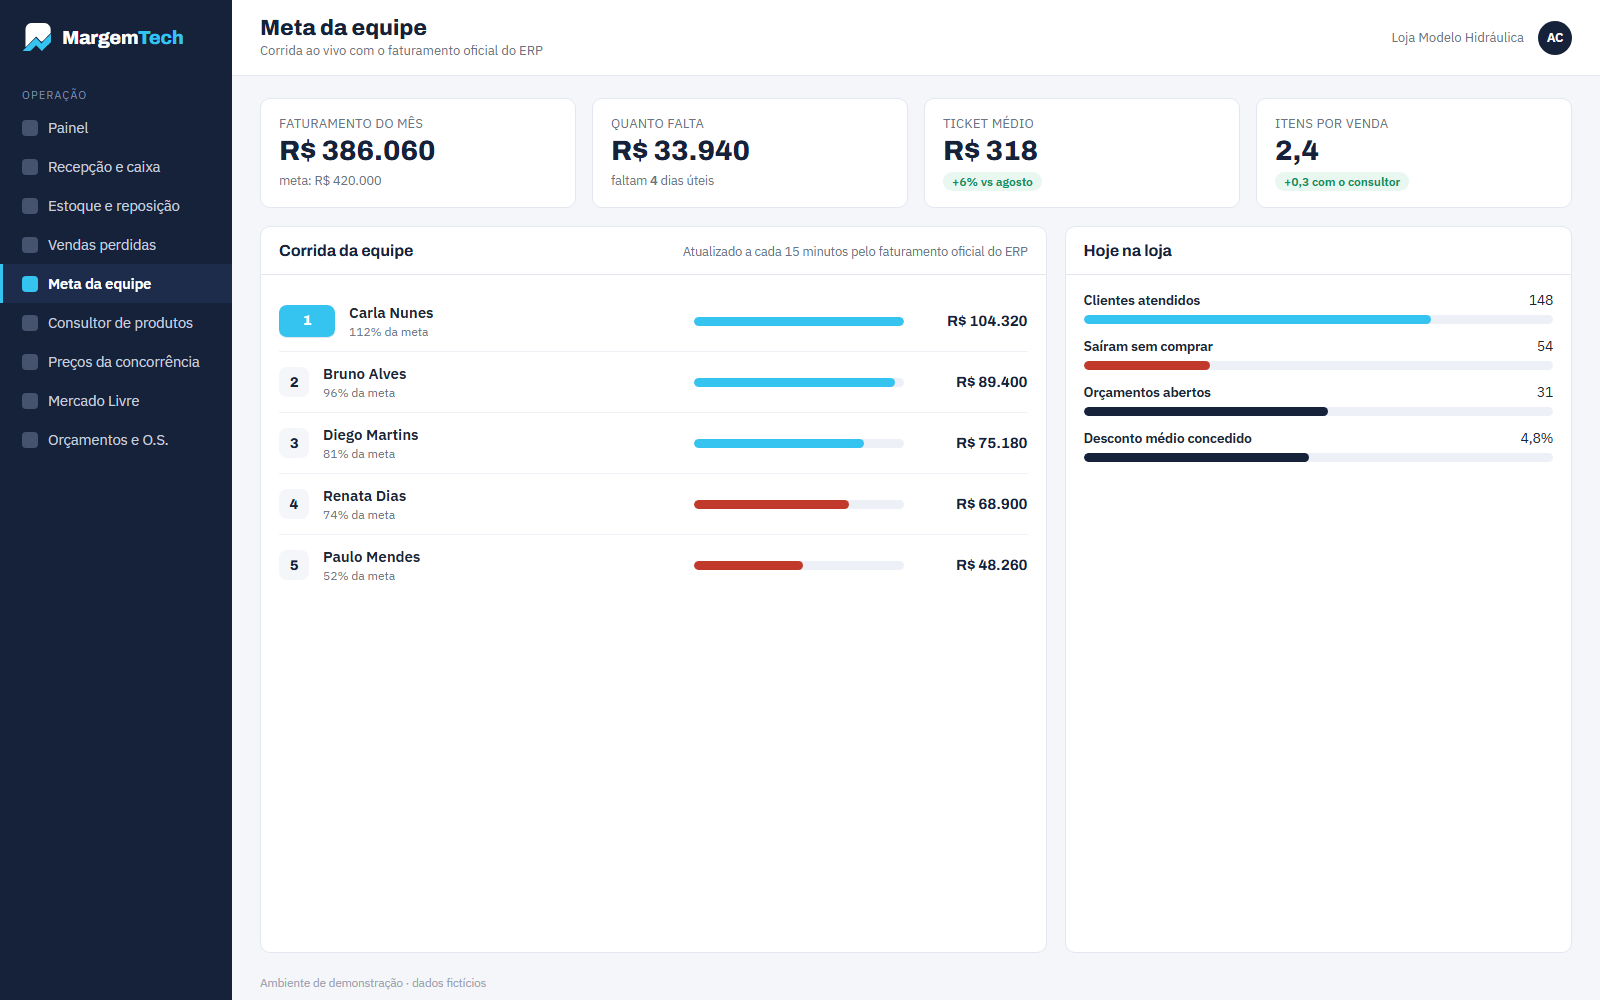Click the 2,4 itens por venda value
Screen dimensions: 1600x1000
point(1297,151)
